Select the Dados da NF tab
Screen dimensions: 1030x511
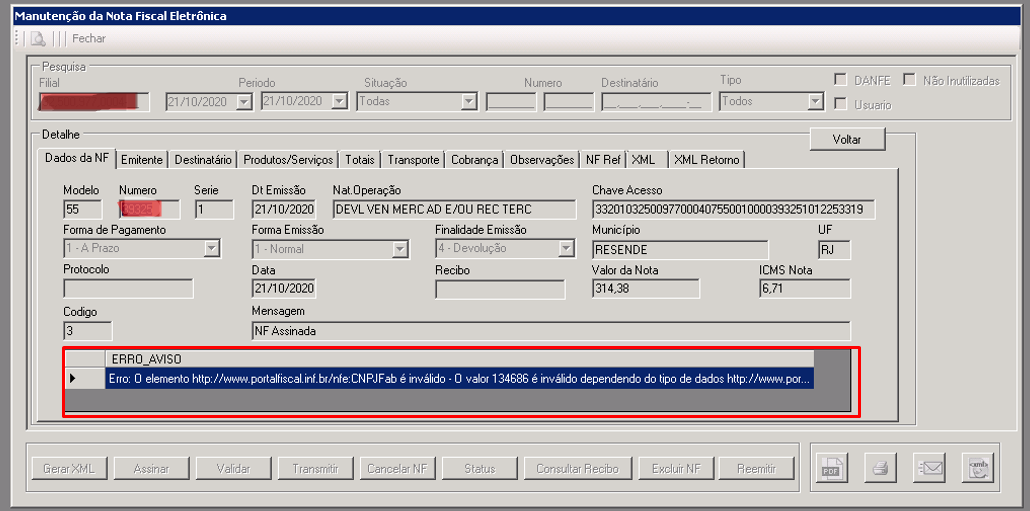(x=78, y=158)
